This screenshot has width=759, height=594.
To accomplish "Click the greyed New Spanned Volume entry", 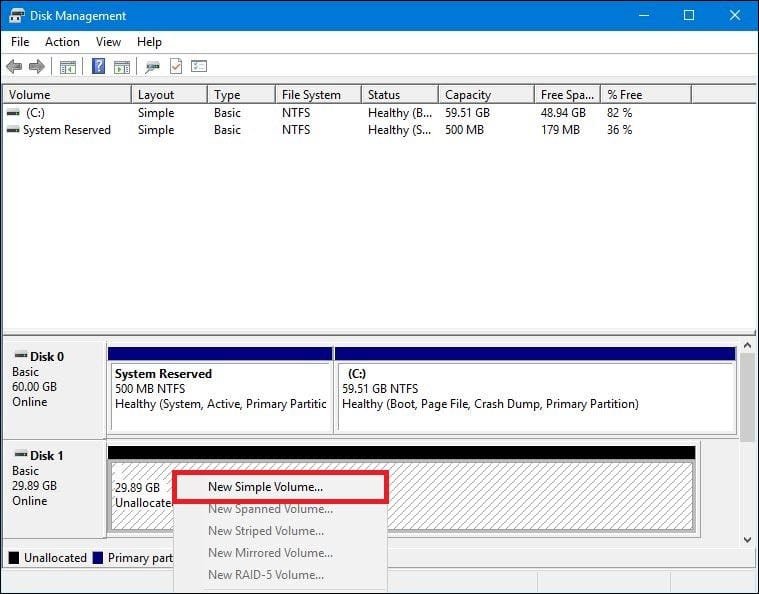I will pyautogui.click(x=280, y=509).
